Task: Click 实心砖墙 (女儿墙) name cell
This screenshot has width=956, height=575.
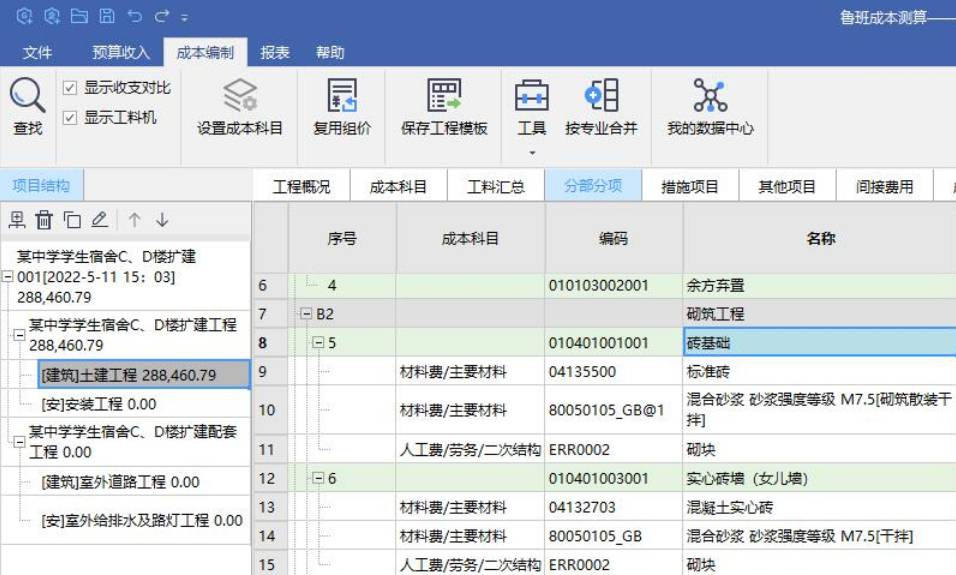Action: point(820,478)
